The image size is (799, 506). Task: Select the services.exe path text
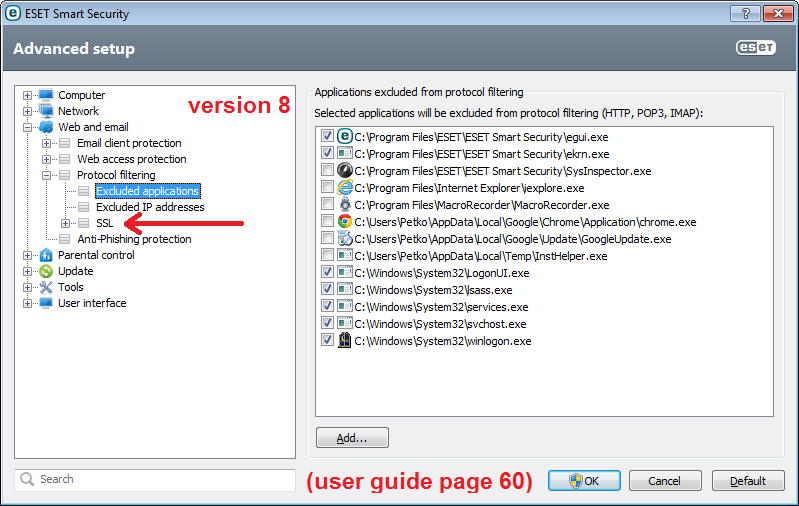pos(441,307)
